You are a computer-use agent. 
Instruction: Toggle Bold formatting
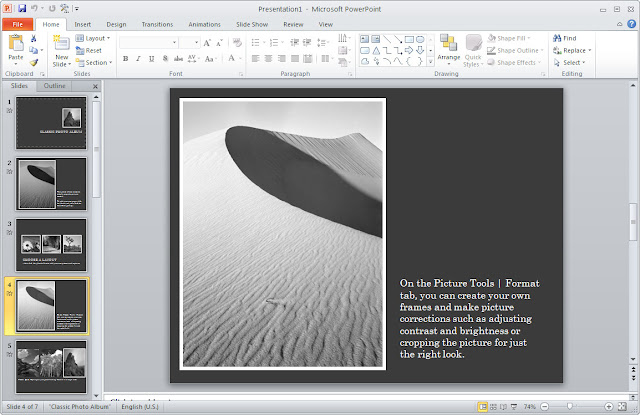click(x=126, y=59)
